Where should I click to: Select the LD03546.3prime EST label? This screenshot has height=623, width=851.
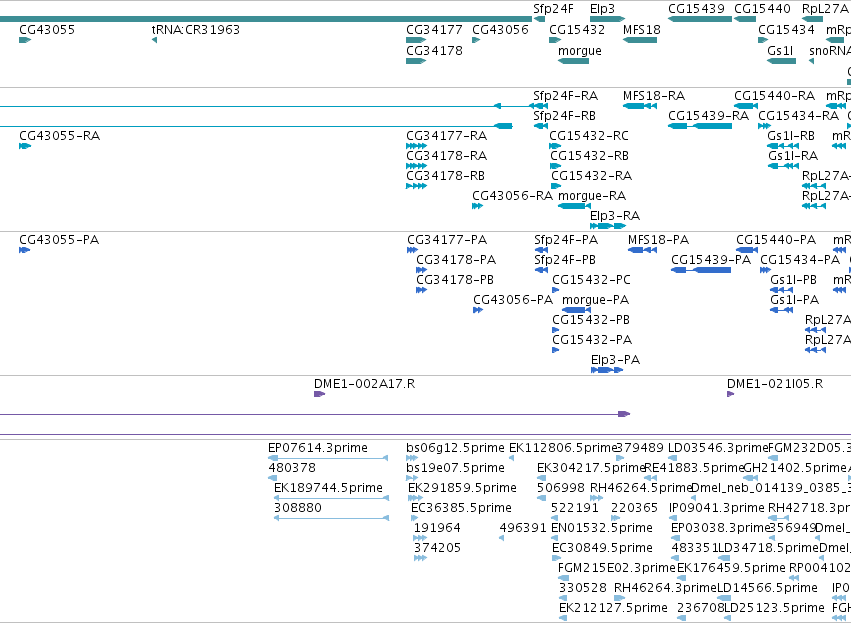(718, 448)
